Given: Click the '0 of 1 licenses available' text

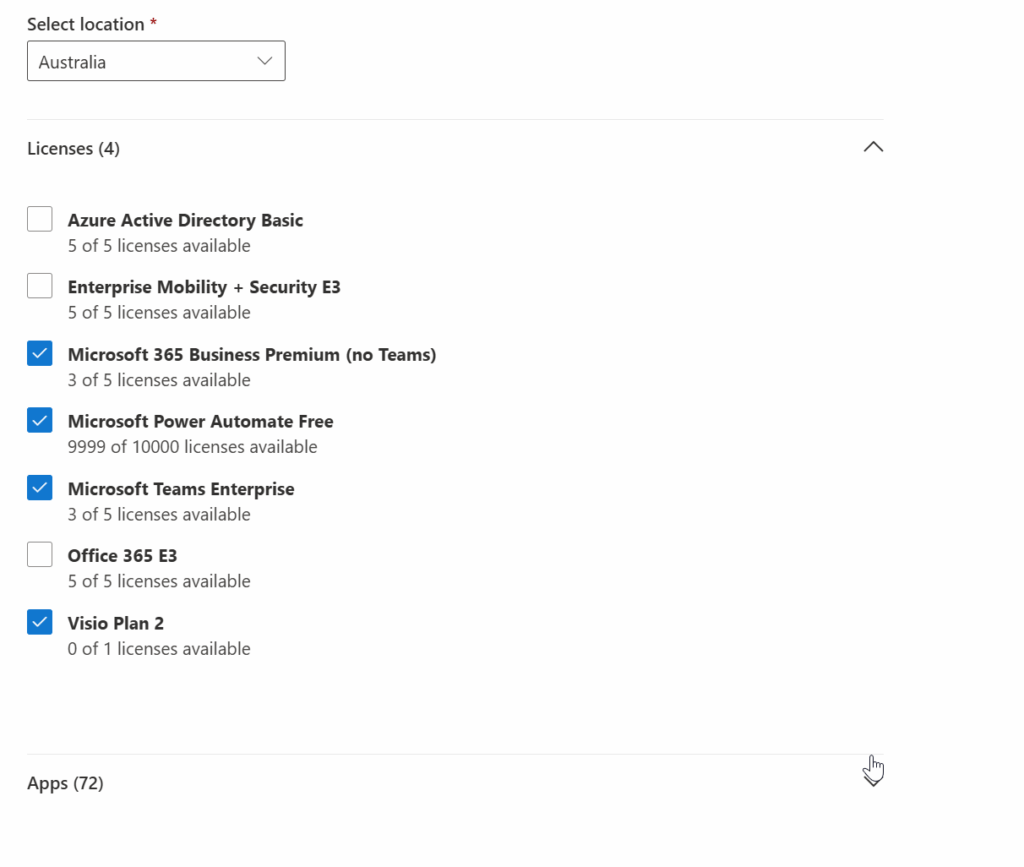Looking at the screenshot, I should 159,649.
